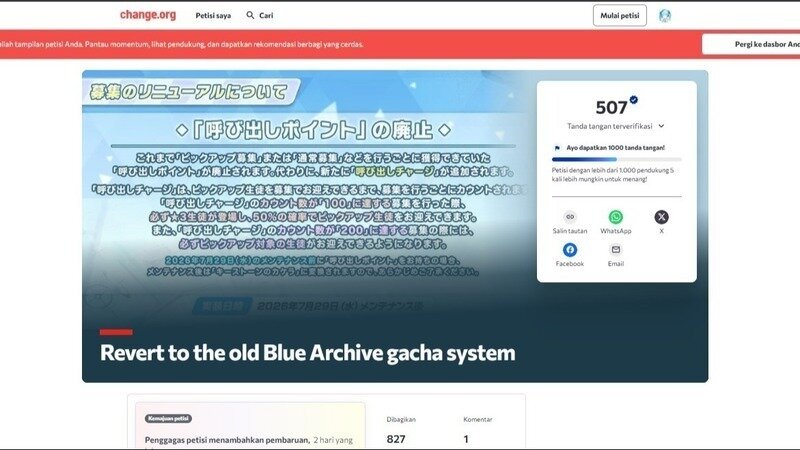Click the signature progress bar
800x450 pixels.
coord(616,159)
